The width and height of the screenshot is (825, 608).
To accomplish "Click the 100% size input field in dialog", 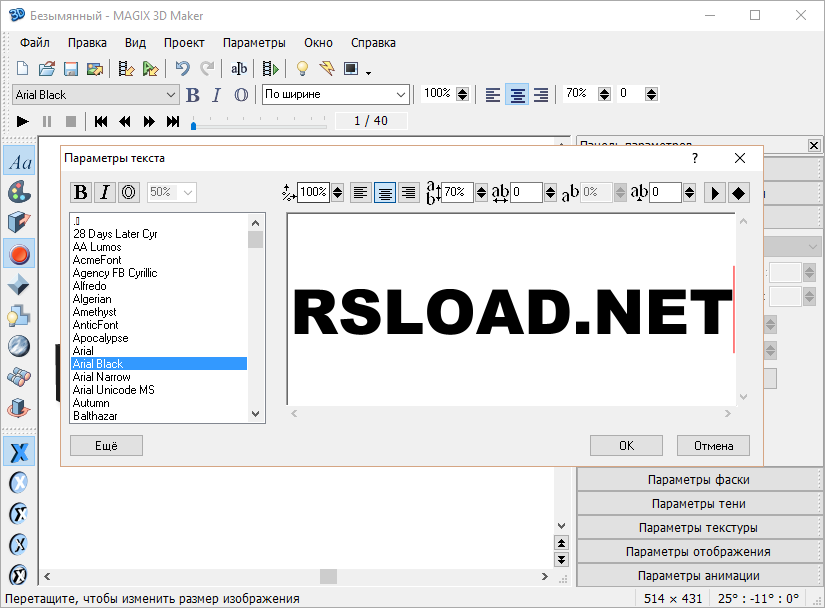I will (314, 192).
